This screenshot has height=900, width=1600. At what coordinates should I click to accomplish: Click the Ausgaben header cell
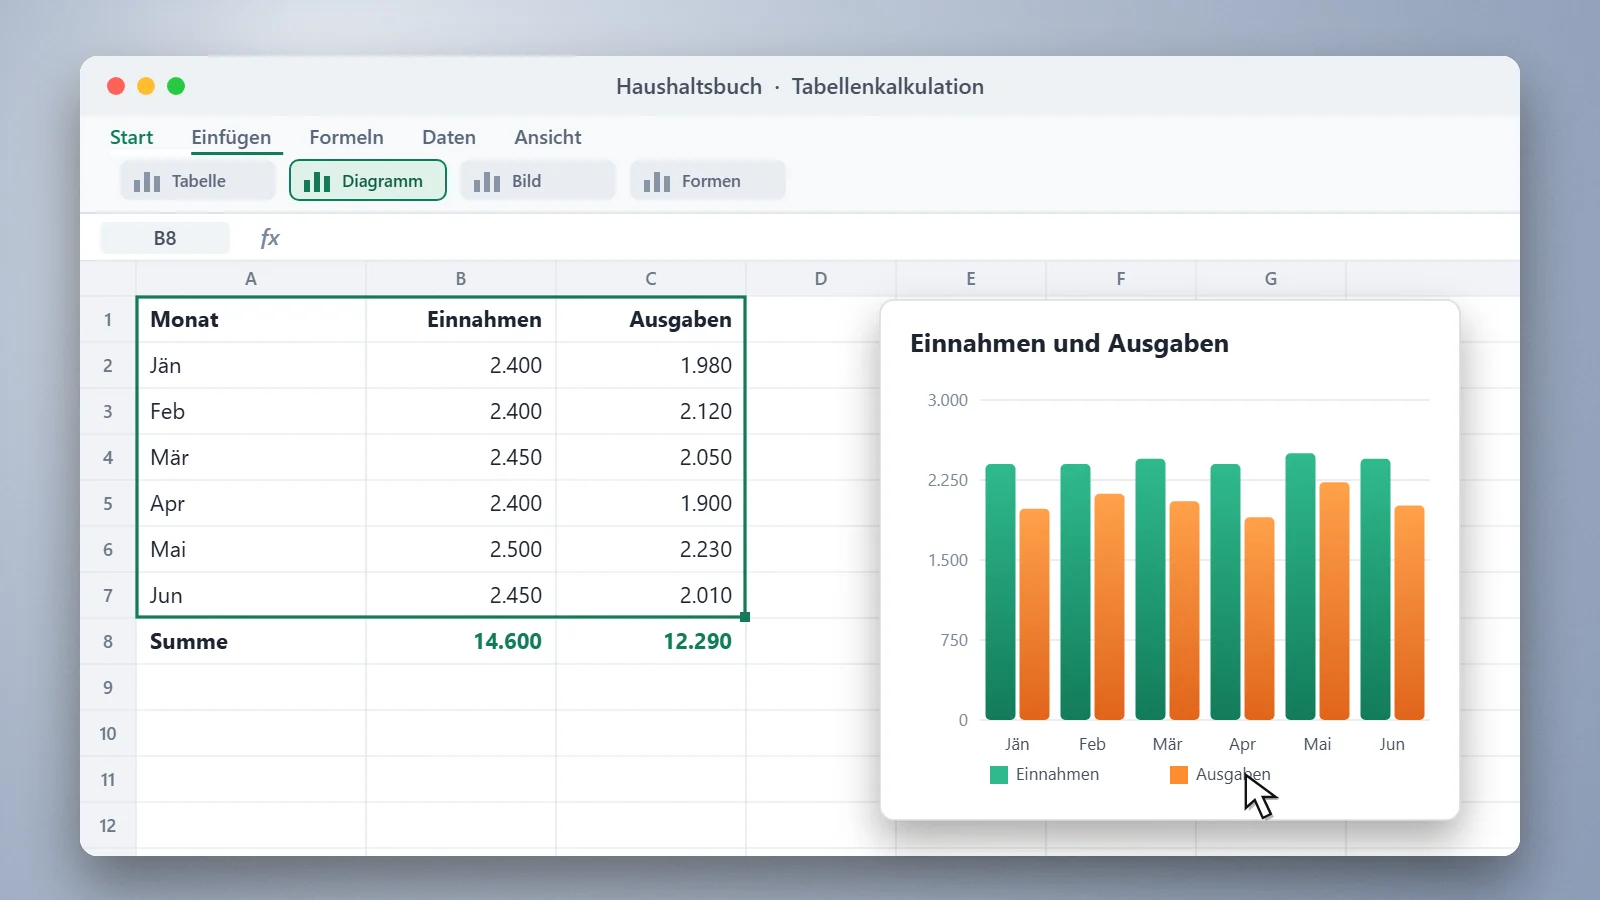pyautogui.click(x=651, y=320)
